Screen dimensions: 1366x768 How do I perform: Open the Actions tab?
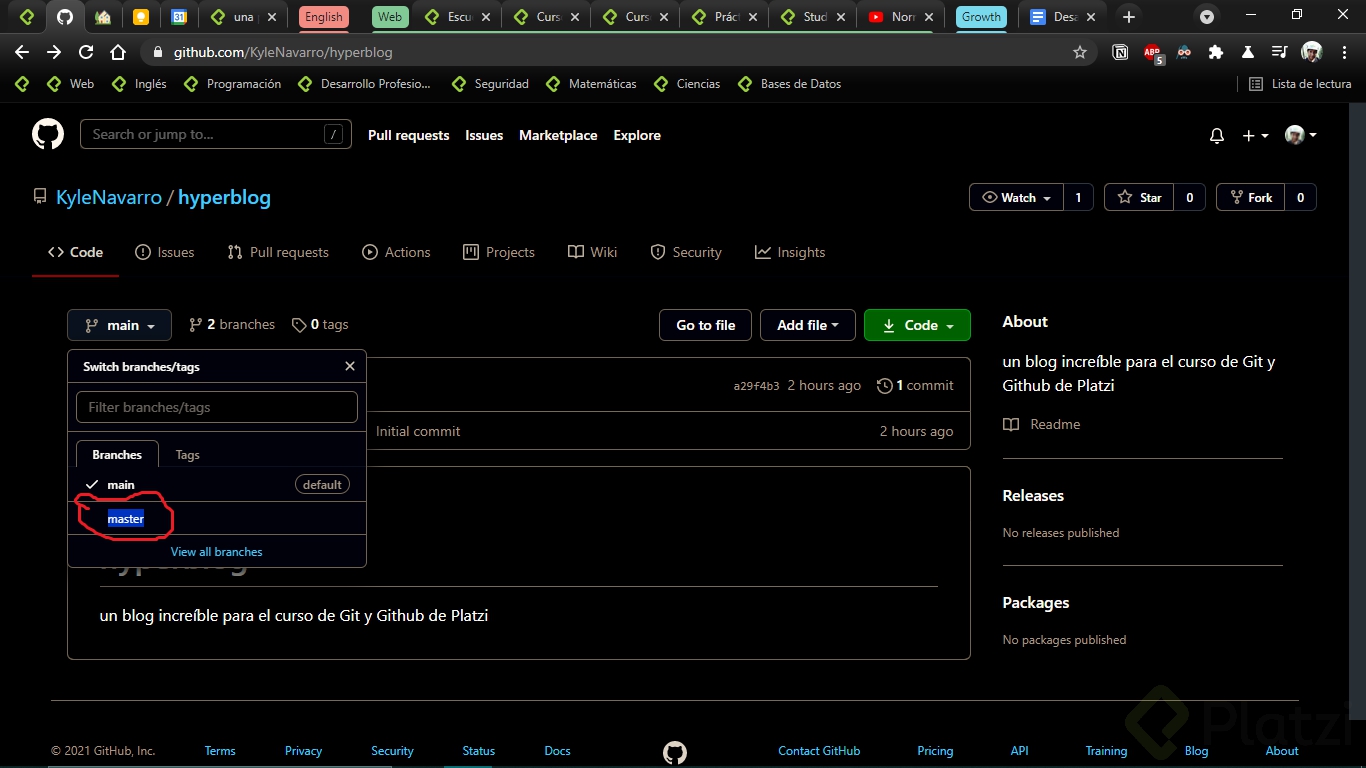coord(397,252)
